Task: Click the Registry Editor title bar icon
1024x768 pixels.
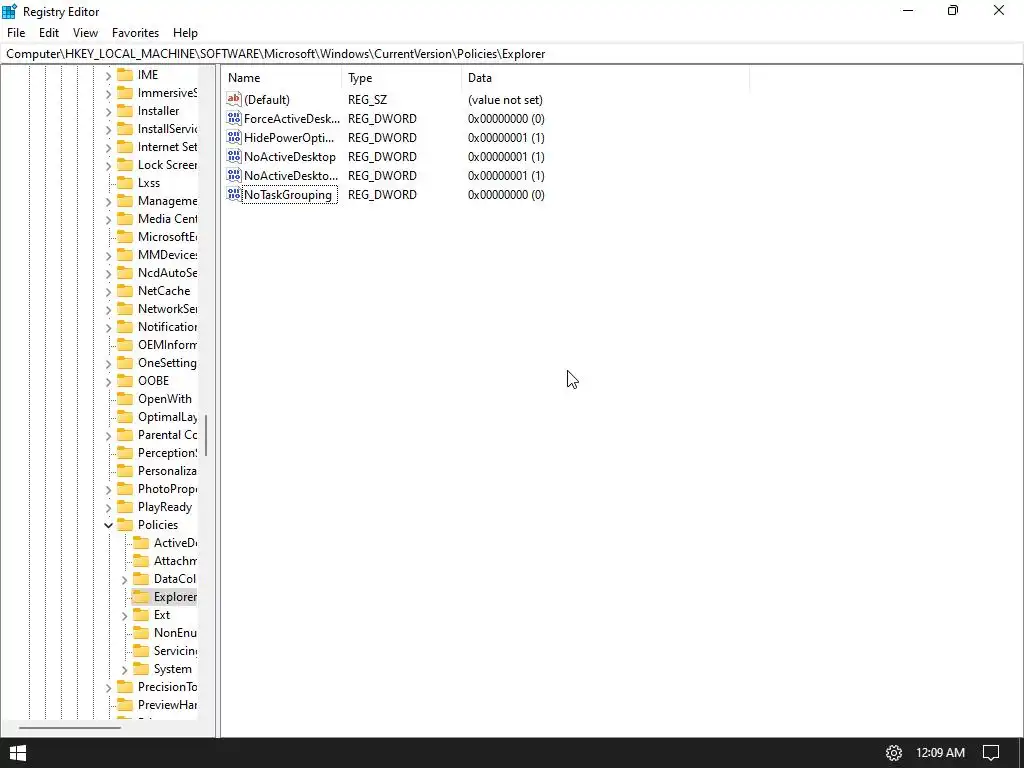Action: click(x=10, y=11)
